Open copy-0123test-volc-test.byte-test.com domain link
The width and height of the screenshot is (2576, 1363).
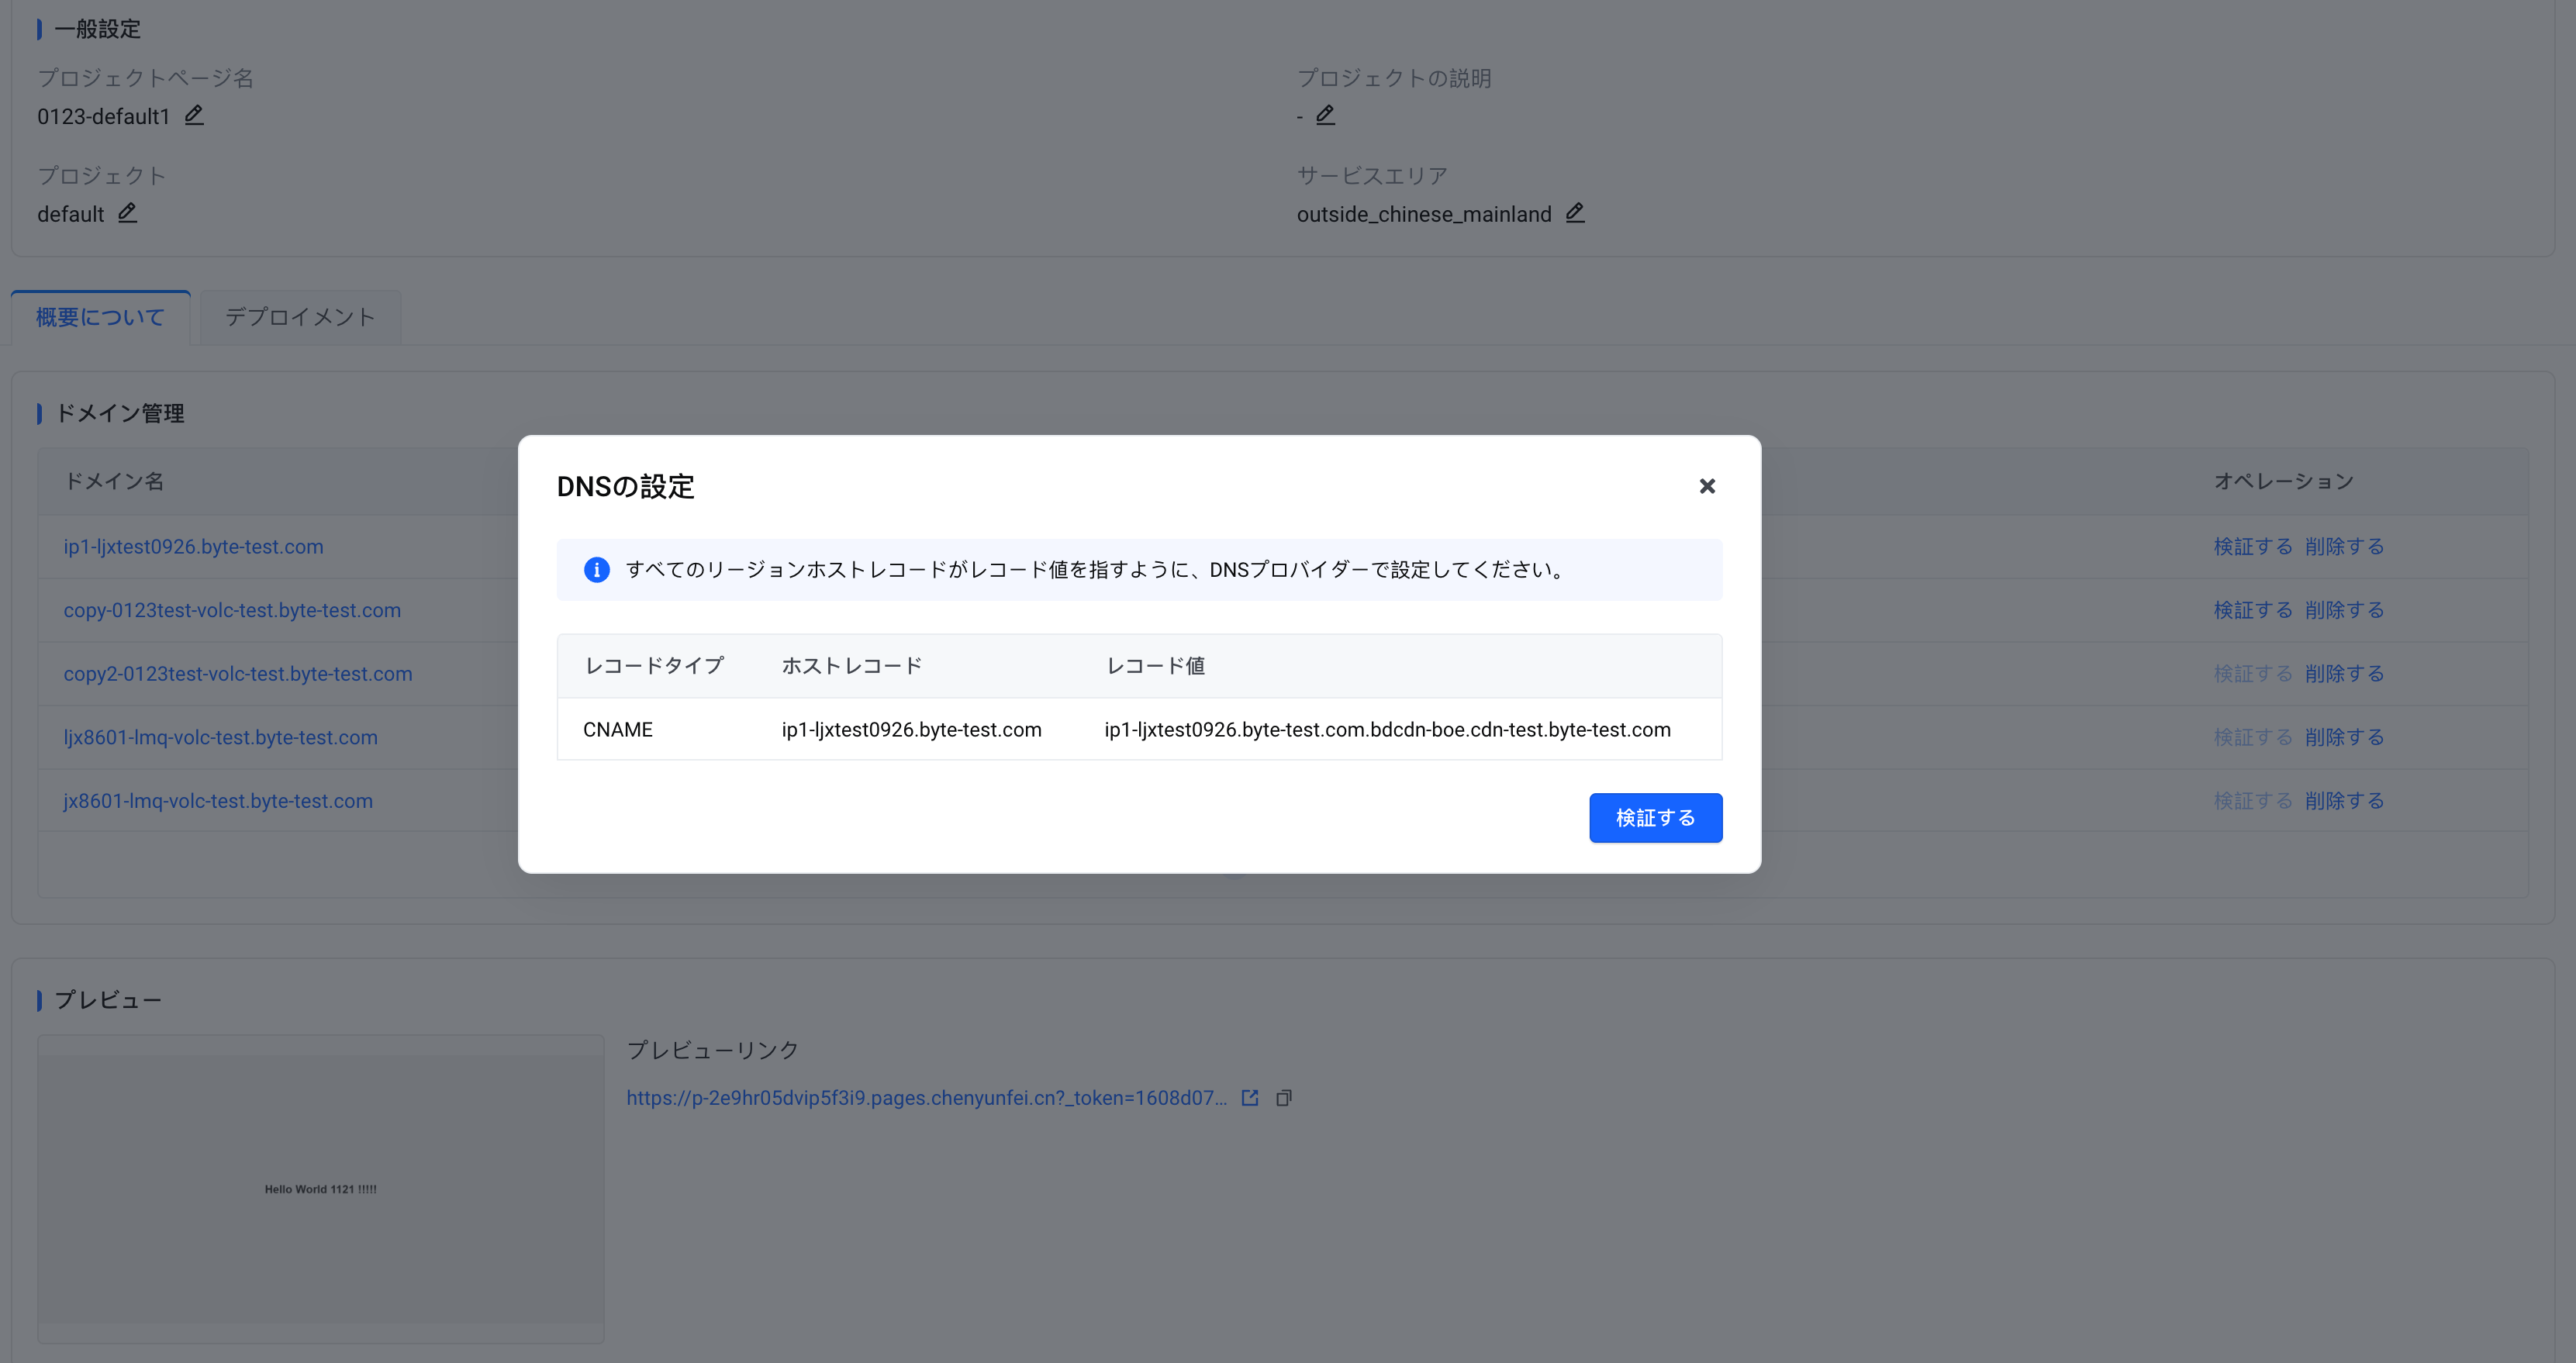(232, 610)
